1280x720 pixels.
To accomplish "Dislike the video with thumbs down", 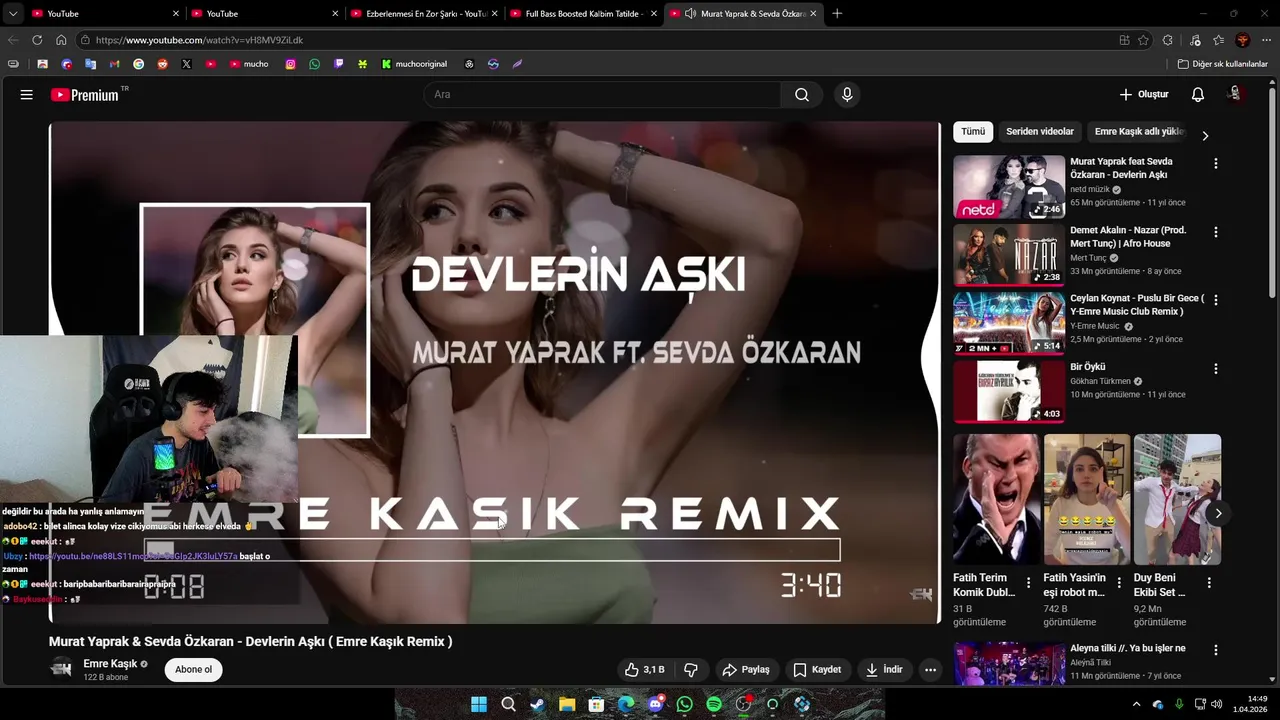I will [691, 670].
